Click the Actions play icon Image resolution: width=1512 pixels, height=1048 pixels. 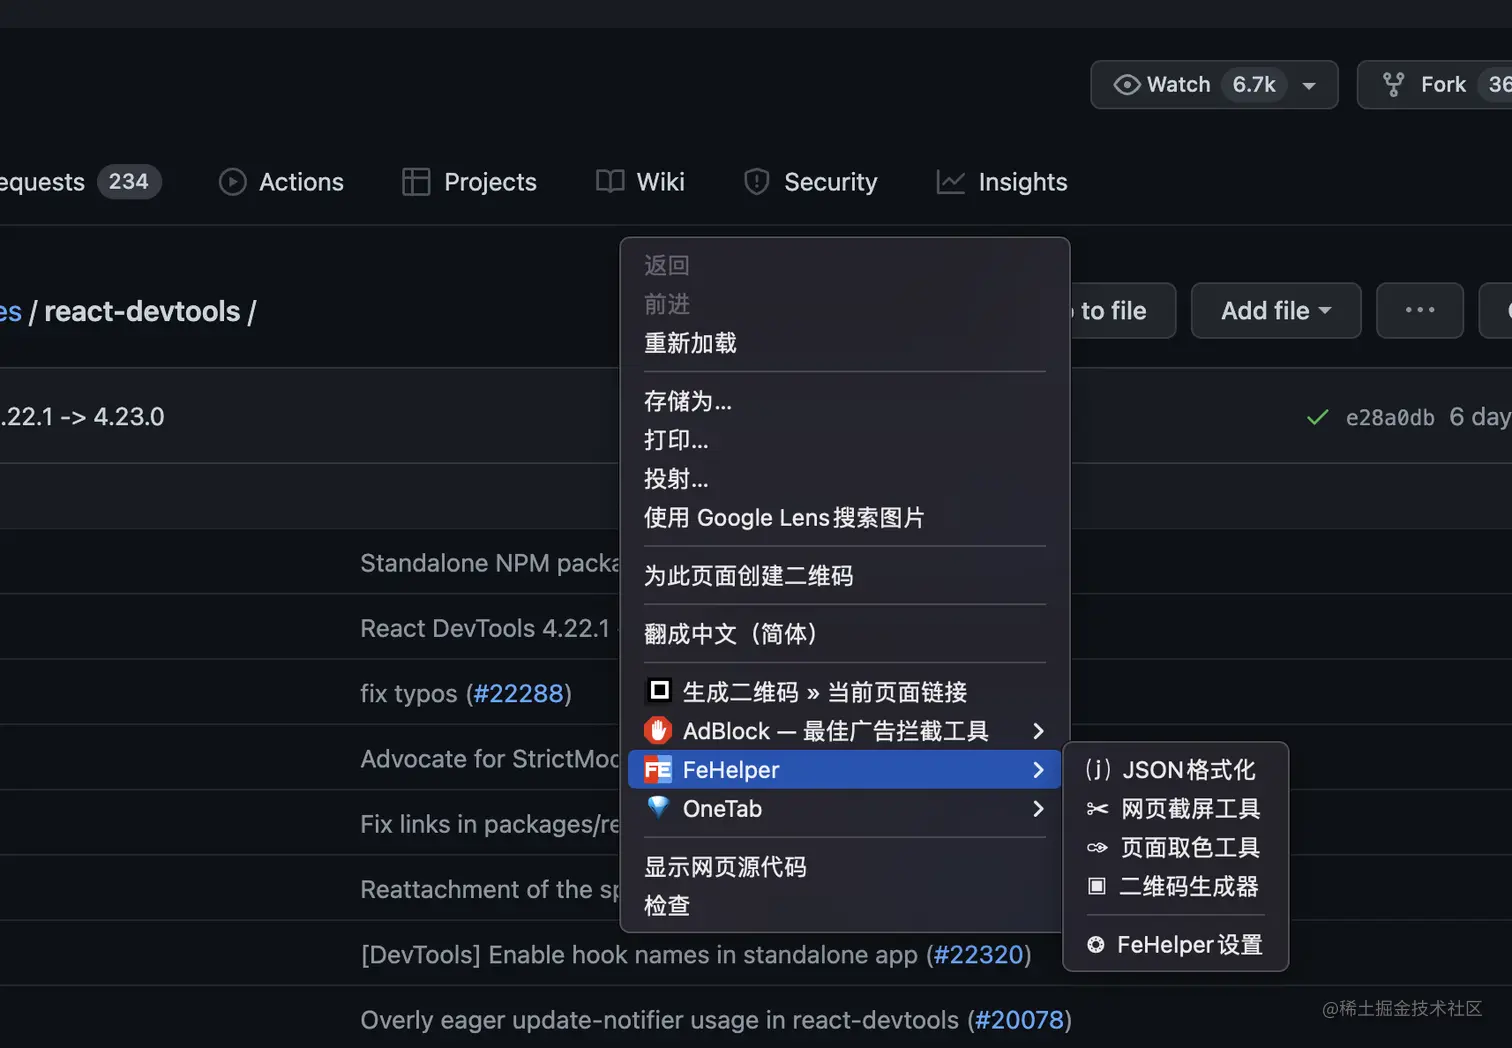tap(232, 182)
